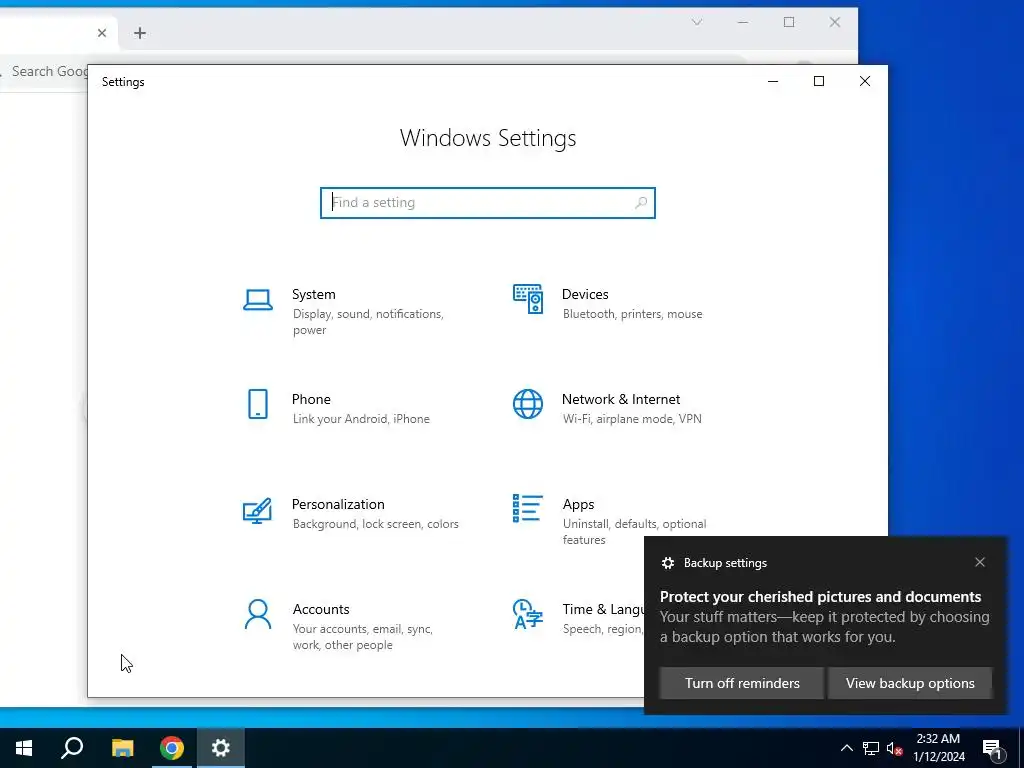
Task: Open the Devices keyboard and speaker icon
Action: (528, 299)
